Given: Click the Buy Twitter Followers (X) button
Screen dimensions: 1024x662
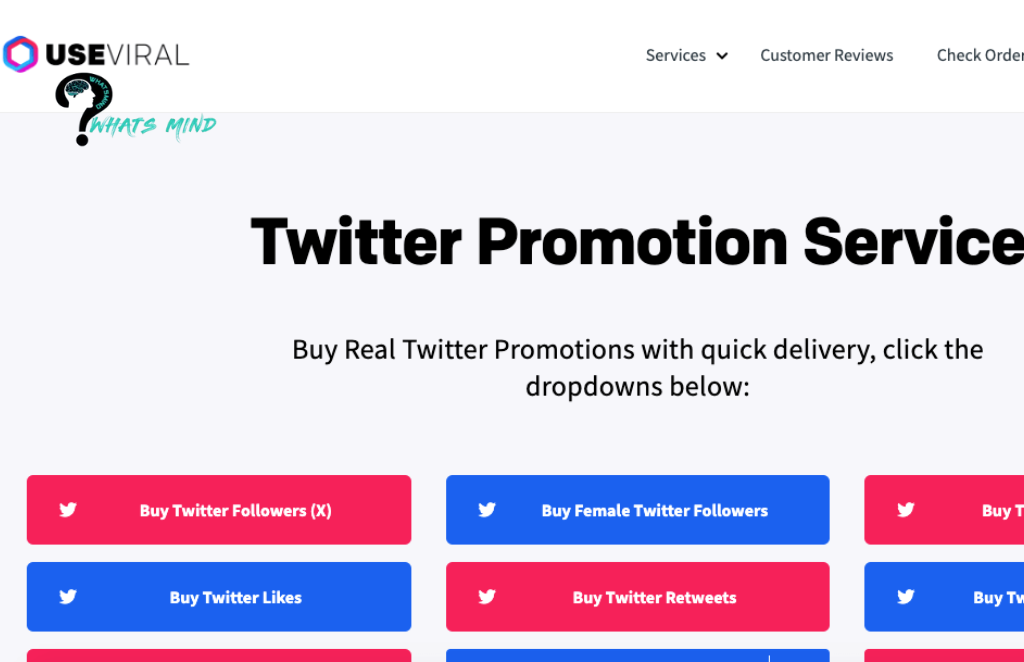Looking at the screenshot, I should (x=219, y=509).
